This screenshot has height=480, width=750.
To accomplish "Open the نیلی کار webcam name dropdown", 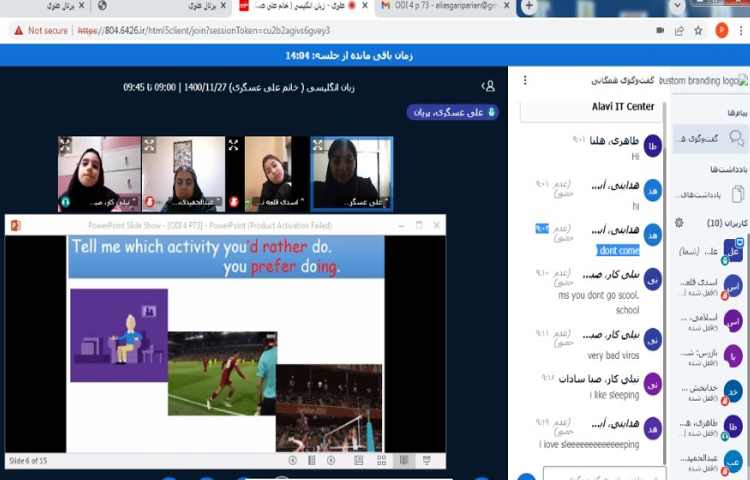I will point(112,203).
